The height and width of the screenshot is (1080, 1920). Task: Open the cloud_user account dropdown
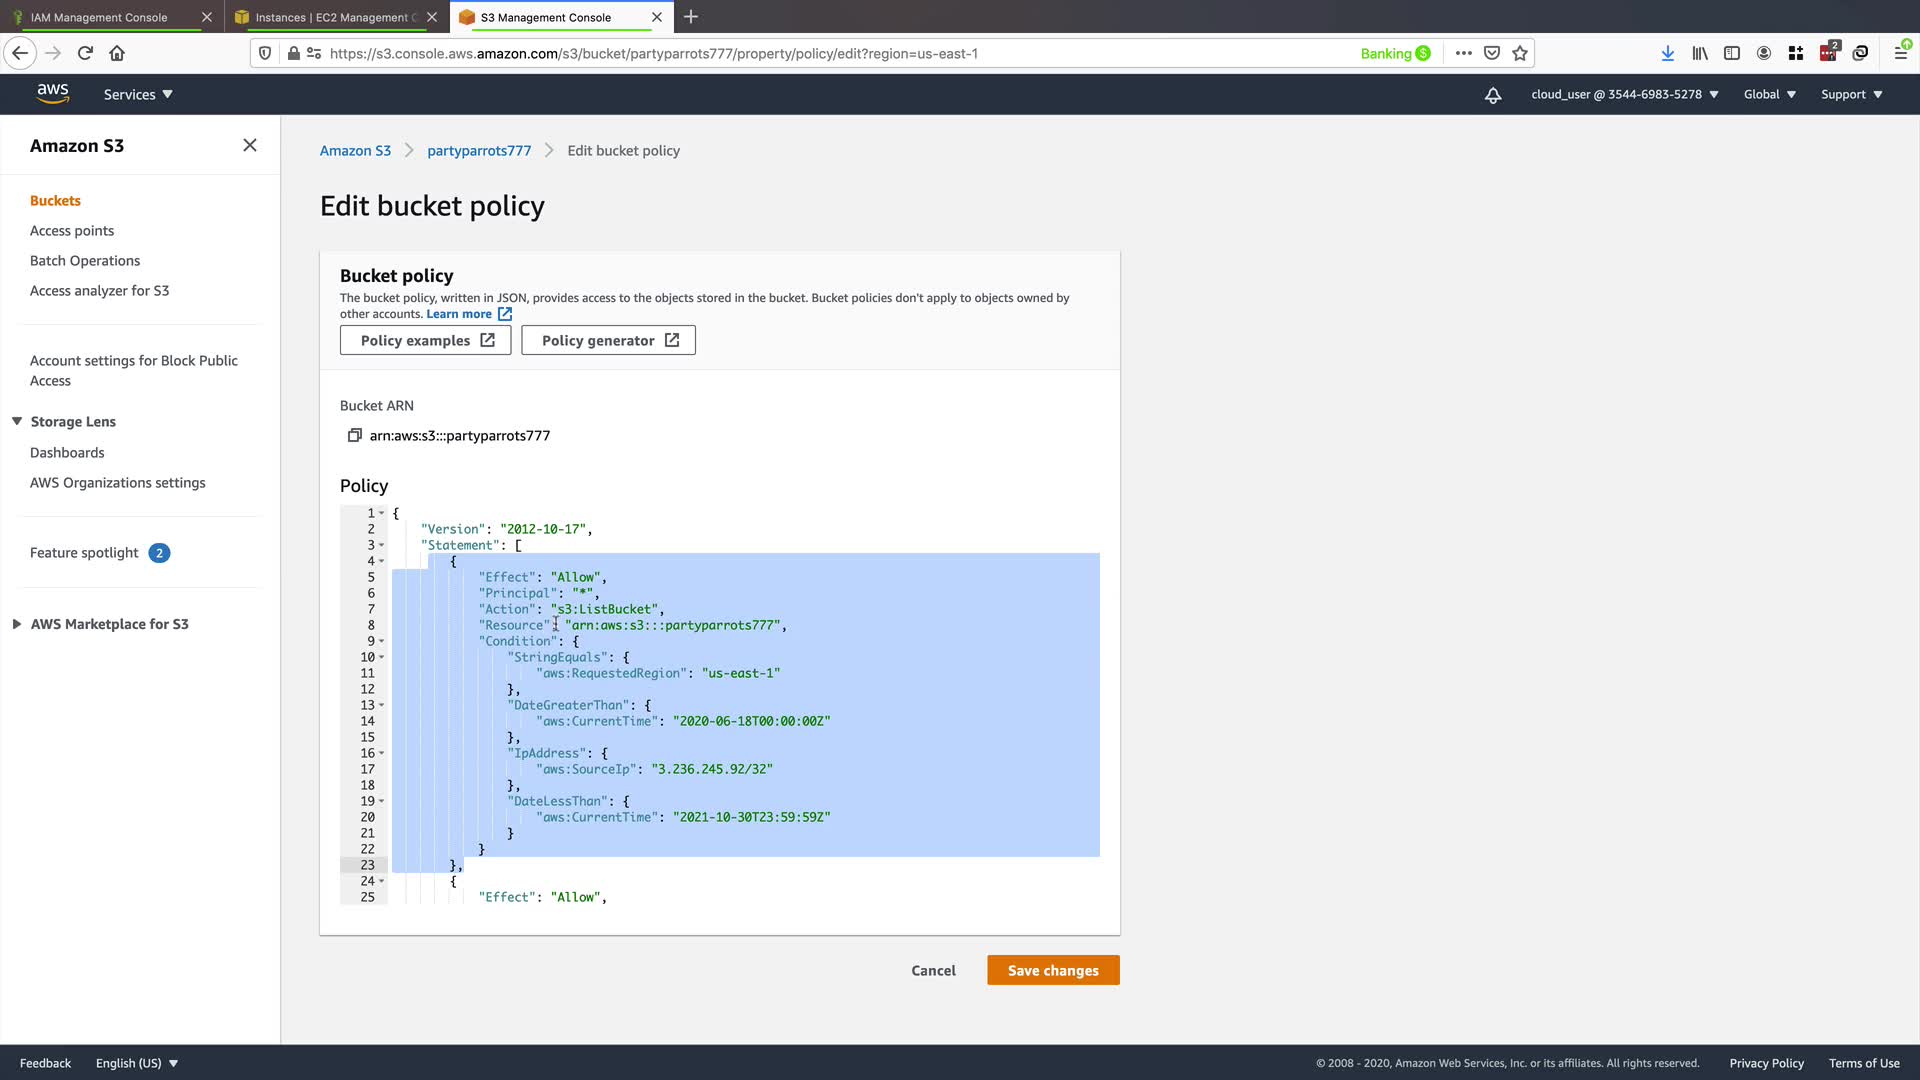(1624, 95)
